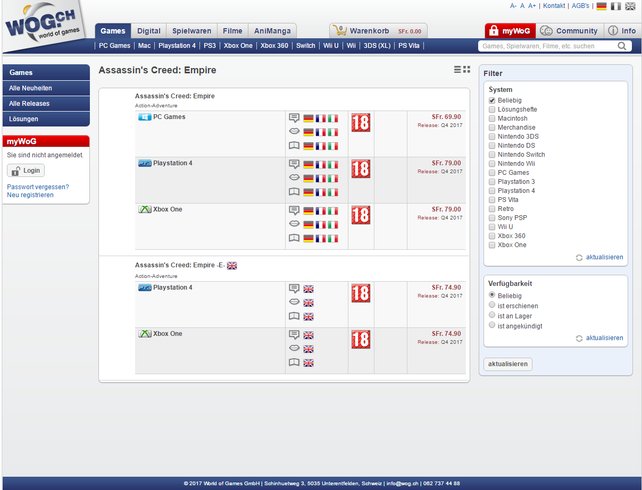Focus the games search input field
The height and width of the screenshot is (490, 642).
(549, 46)
